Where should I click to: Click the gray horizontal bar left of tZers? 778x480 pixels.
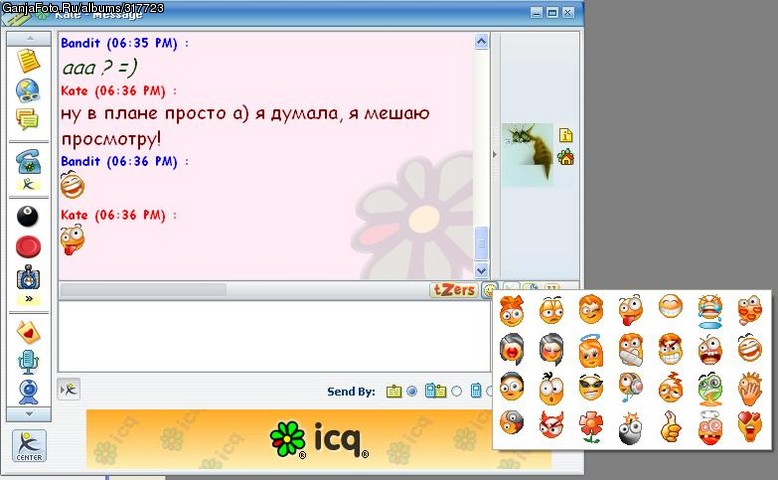click(x=143, y=290)
